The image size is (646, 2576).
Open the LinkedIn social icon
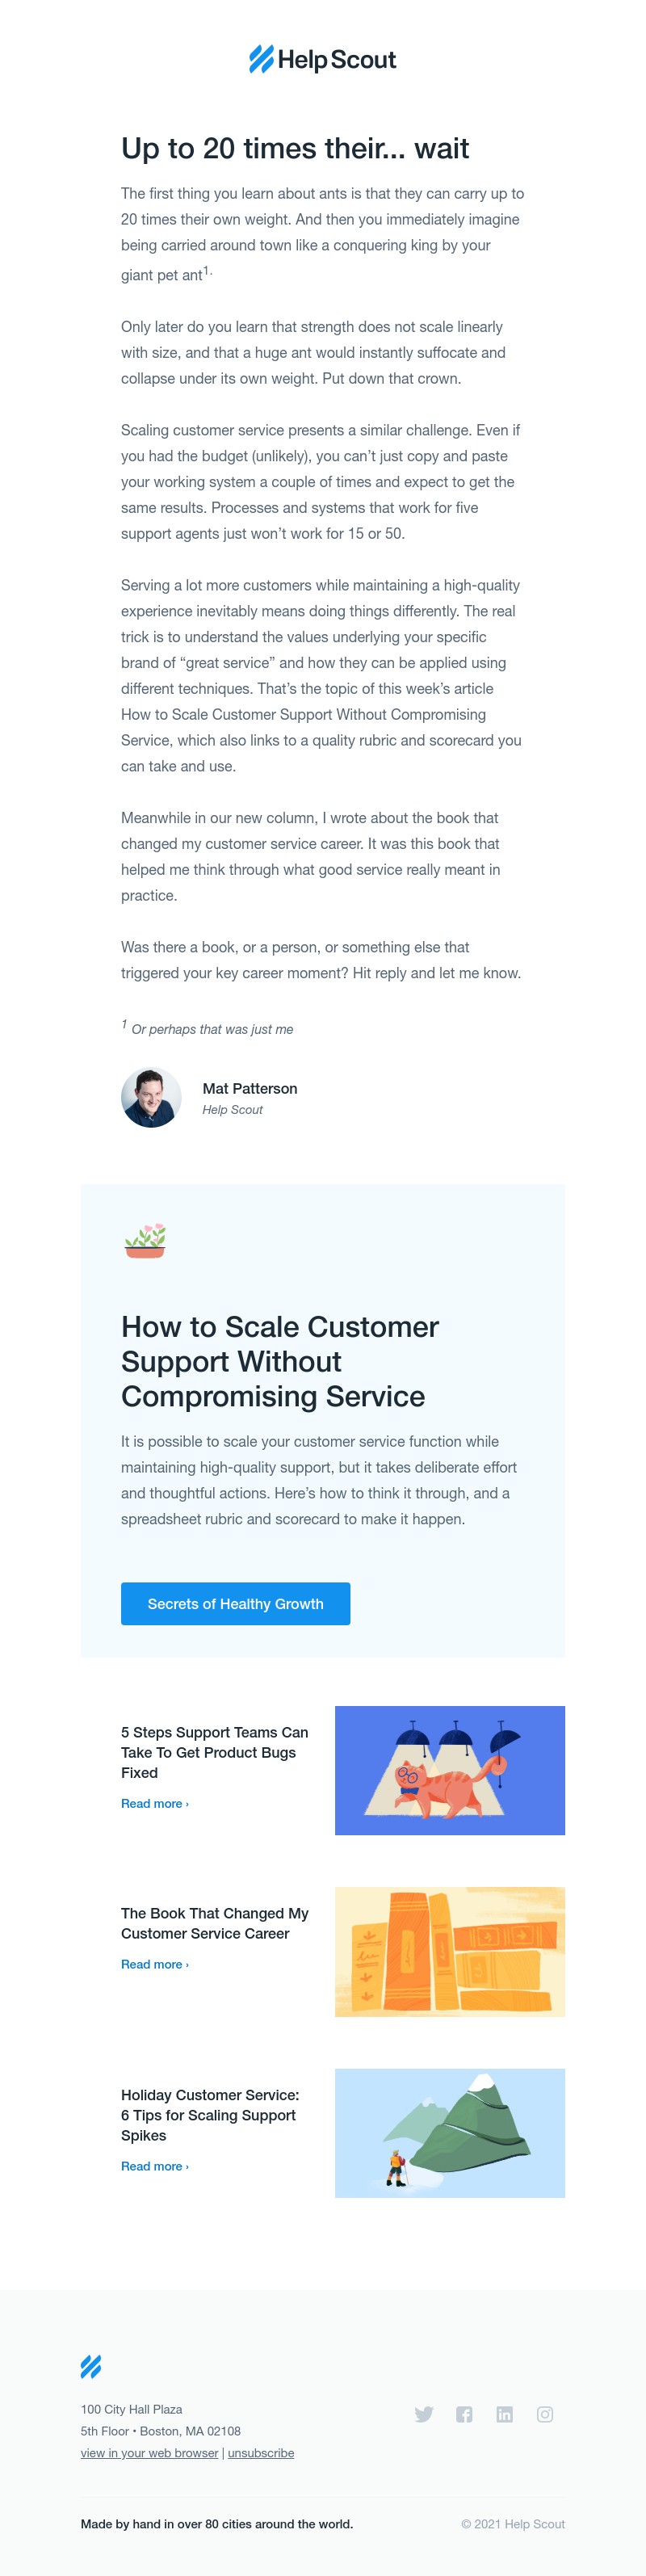(505, 2414)
